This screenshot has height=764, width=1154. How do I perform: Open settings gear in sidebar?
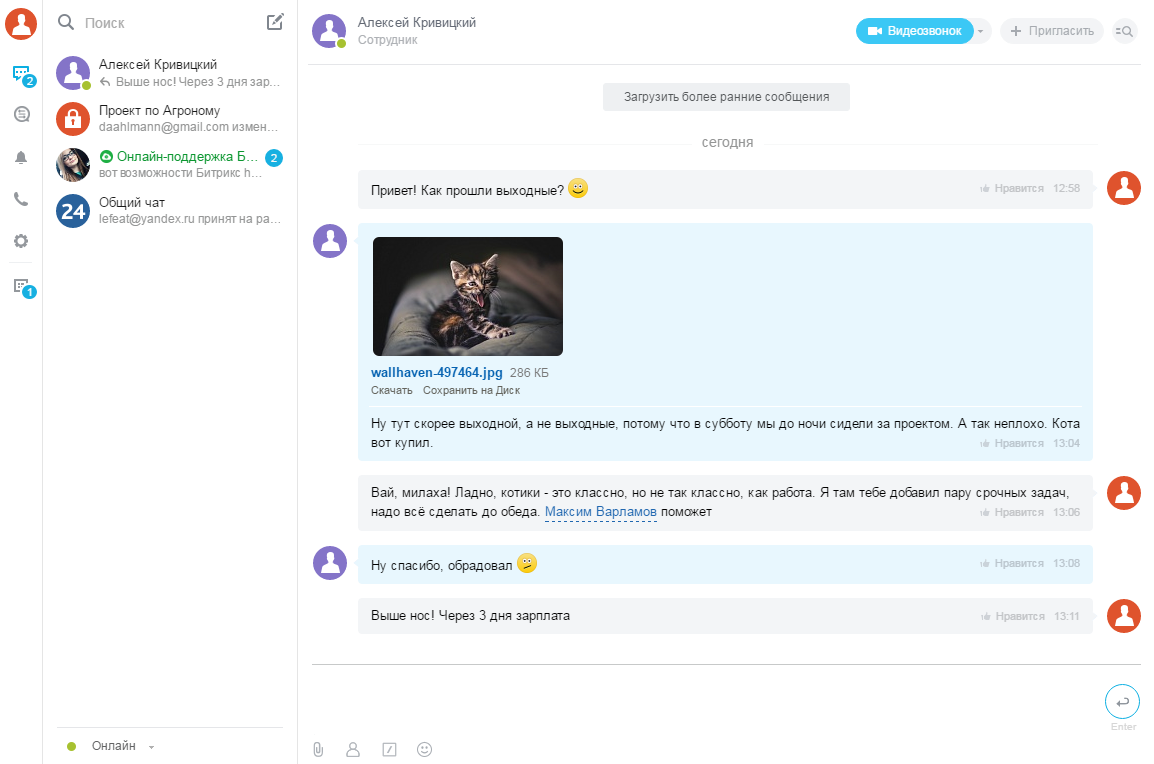click(x=21, y=241)
